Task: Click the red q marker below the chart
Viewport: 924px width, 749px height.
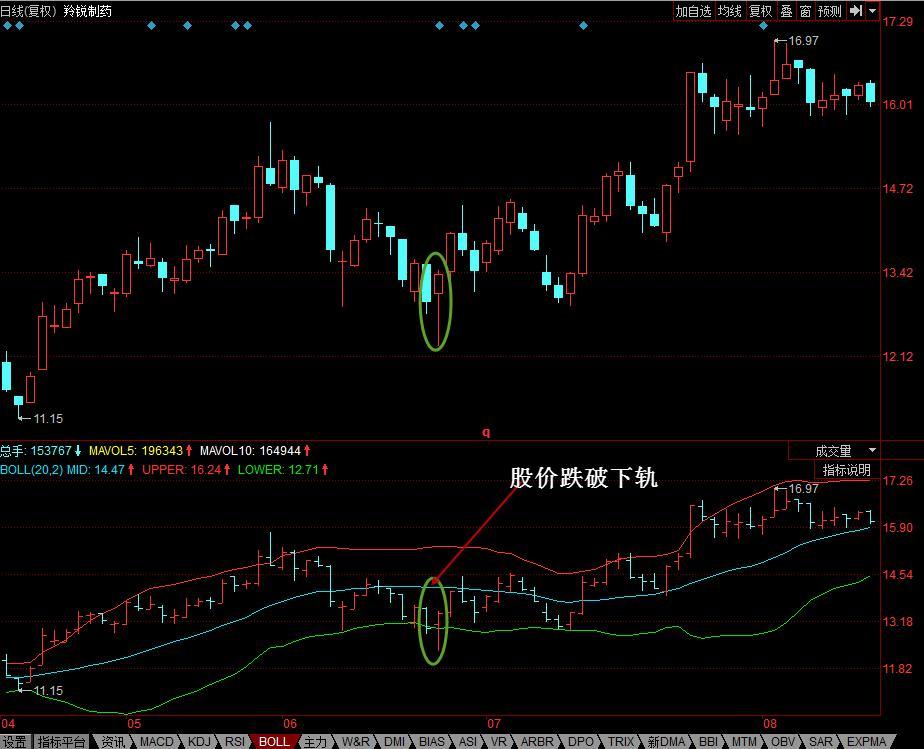Action: [486, 433]
